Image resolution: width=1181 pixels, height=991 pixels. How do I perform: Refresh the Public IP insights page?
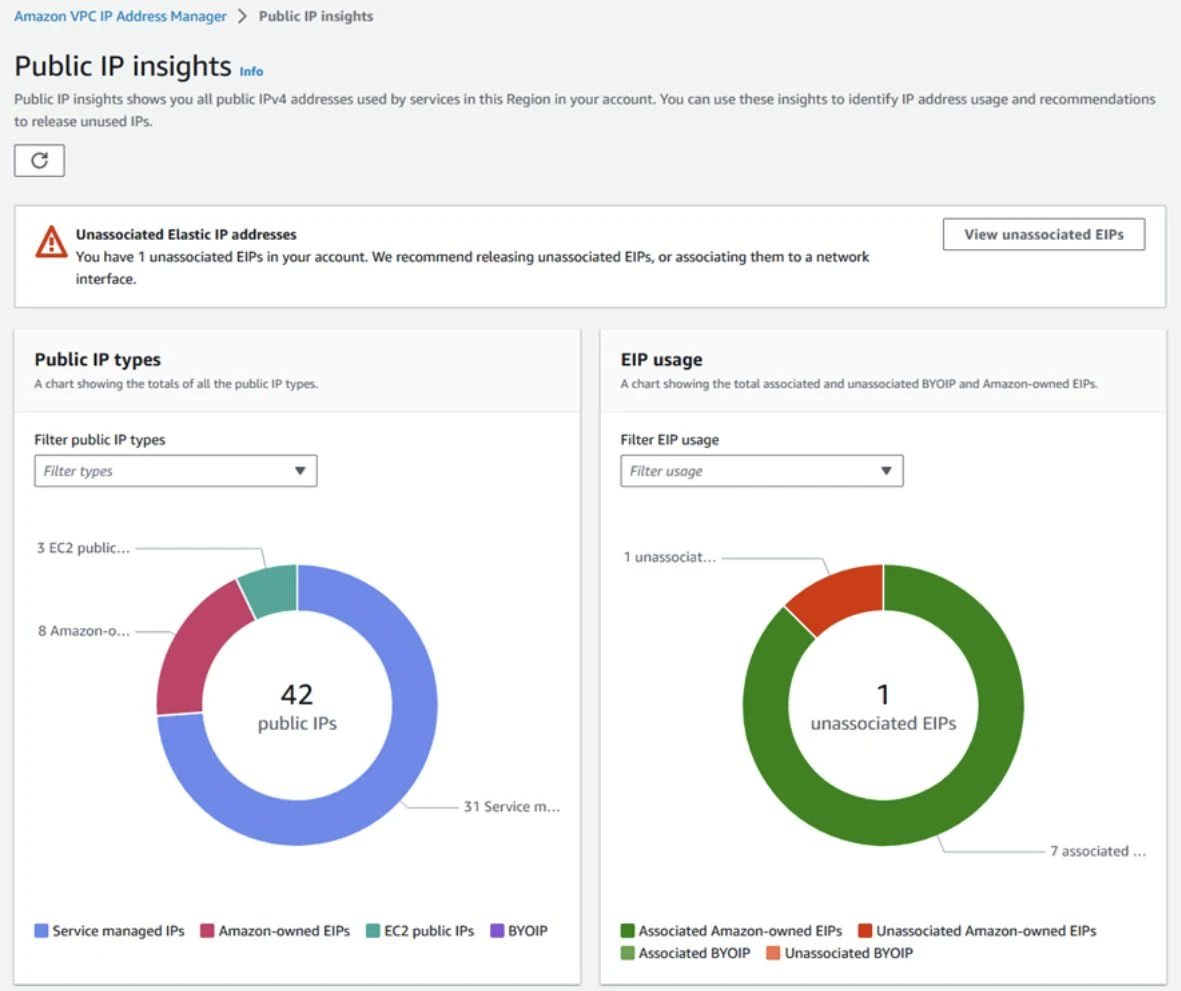[x=39, y=160]
